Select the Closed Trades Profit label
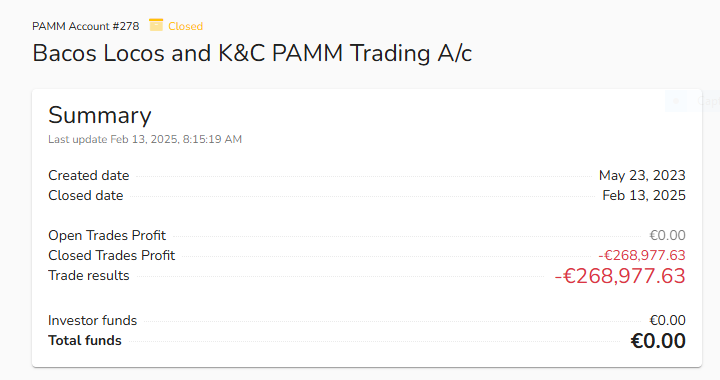 (112, 255)
